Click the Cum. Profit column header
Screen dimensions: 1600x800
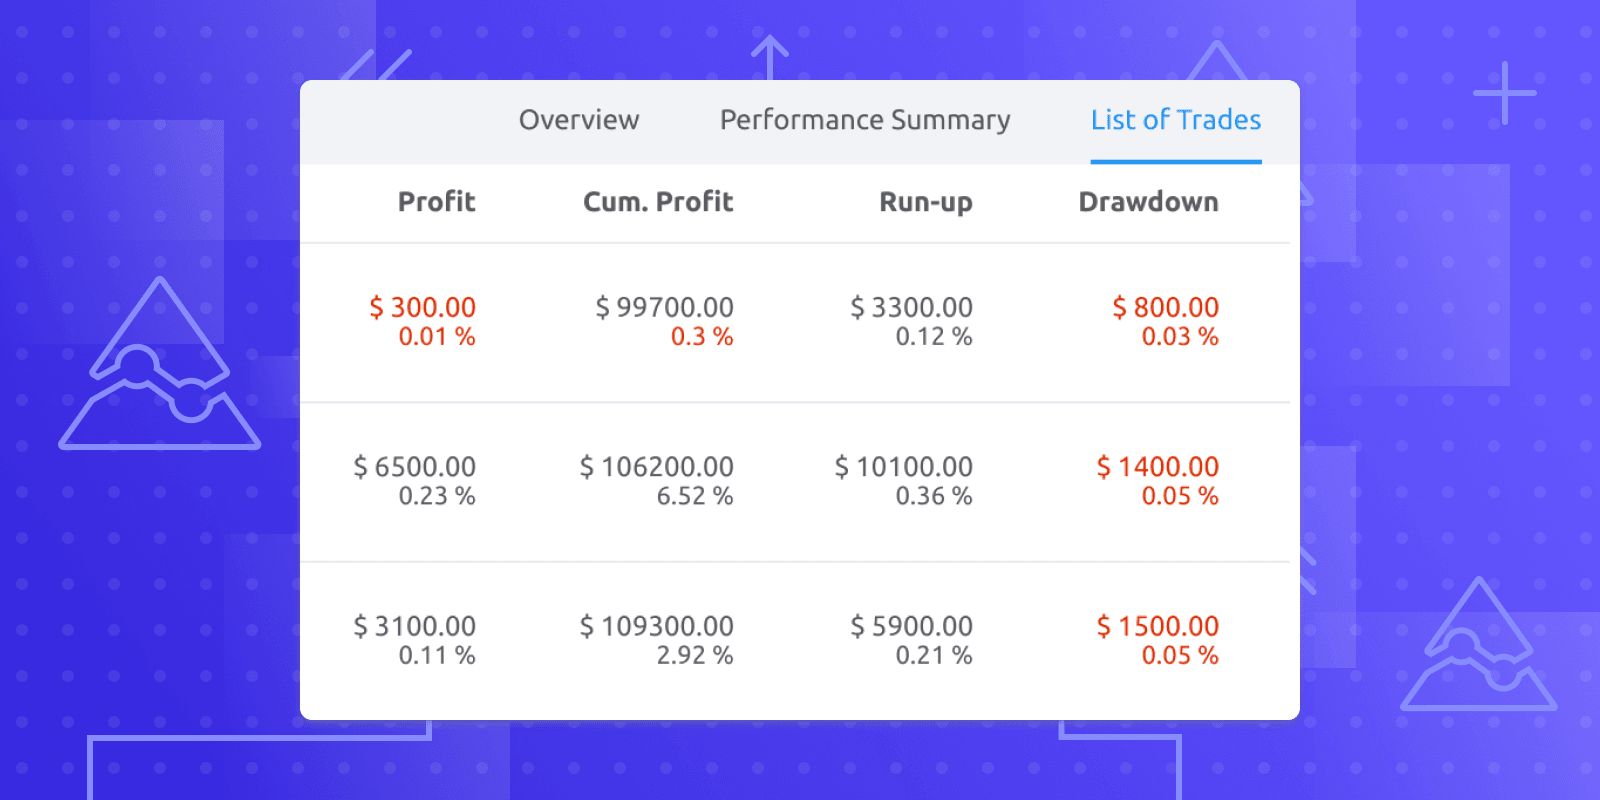click(658, 202)
